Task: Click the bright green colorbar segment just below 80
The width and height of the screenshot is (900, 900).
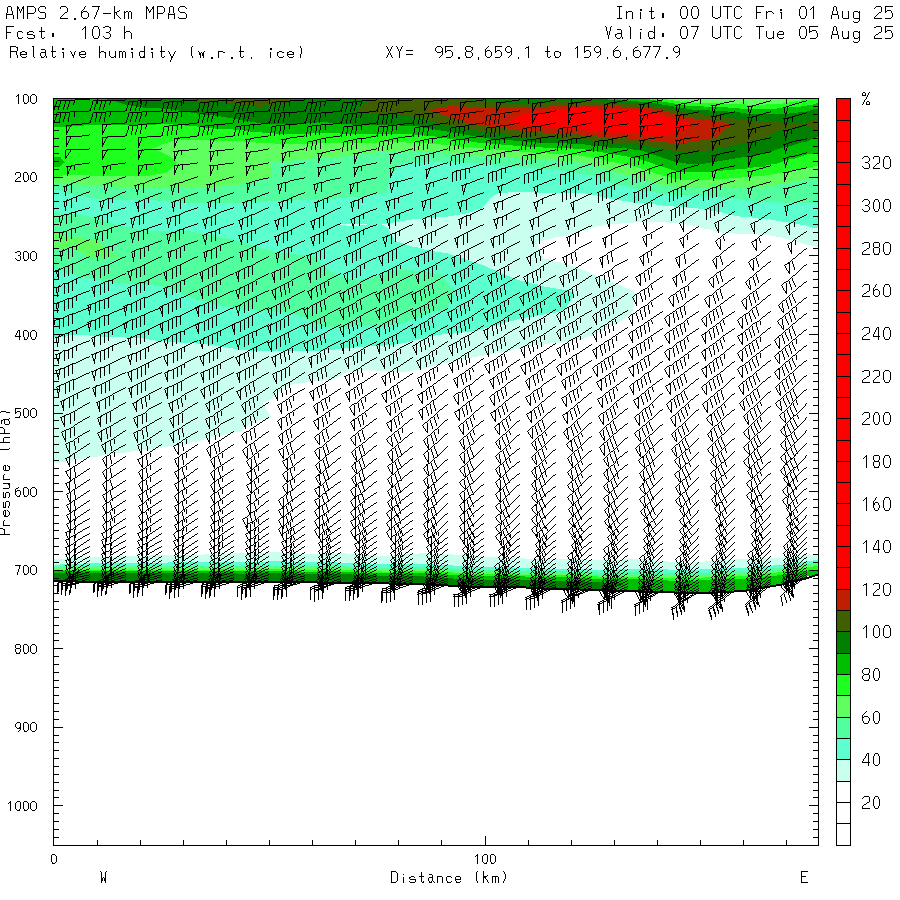Action: pos(843,685)
